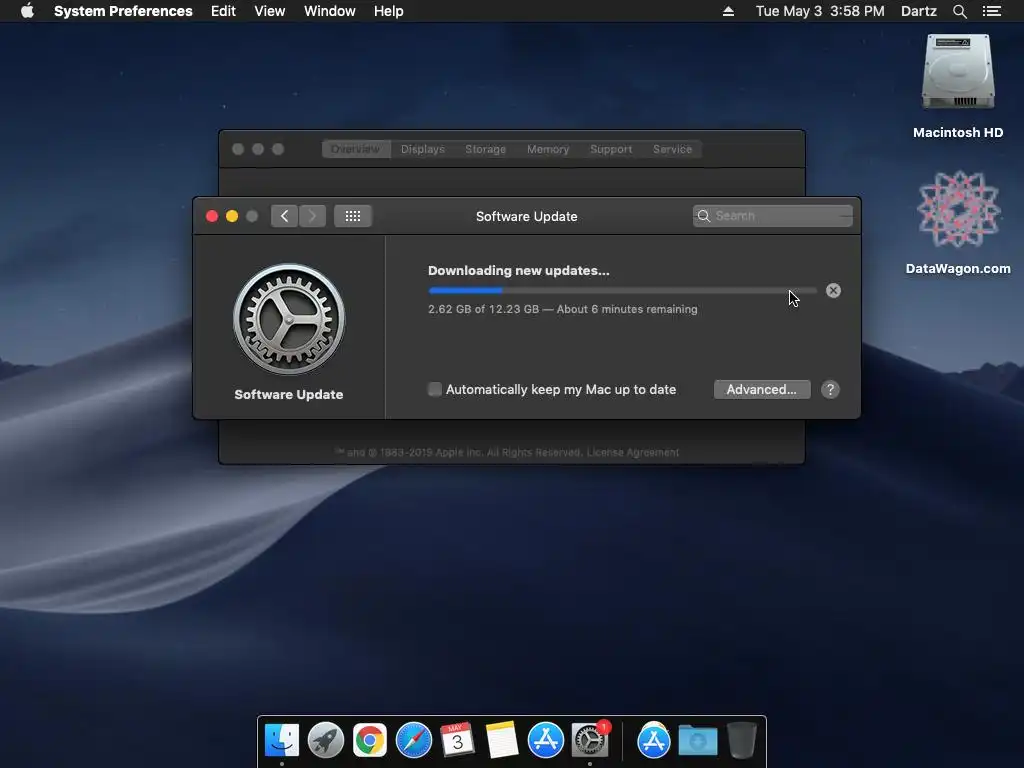Minimize the Software Update window
1024x768 pixels.
click(x=232, y=216)
